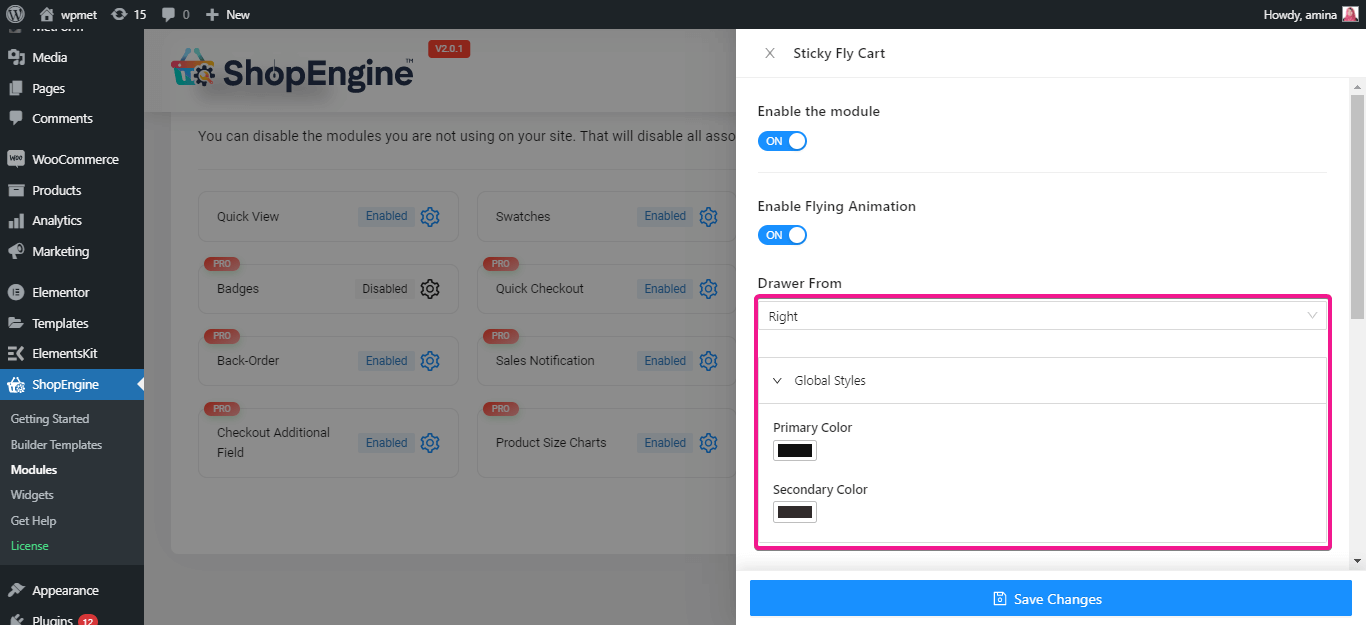Open settings gear for Badges module
The image size is (1366, 625).
[x=430, y=289]
